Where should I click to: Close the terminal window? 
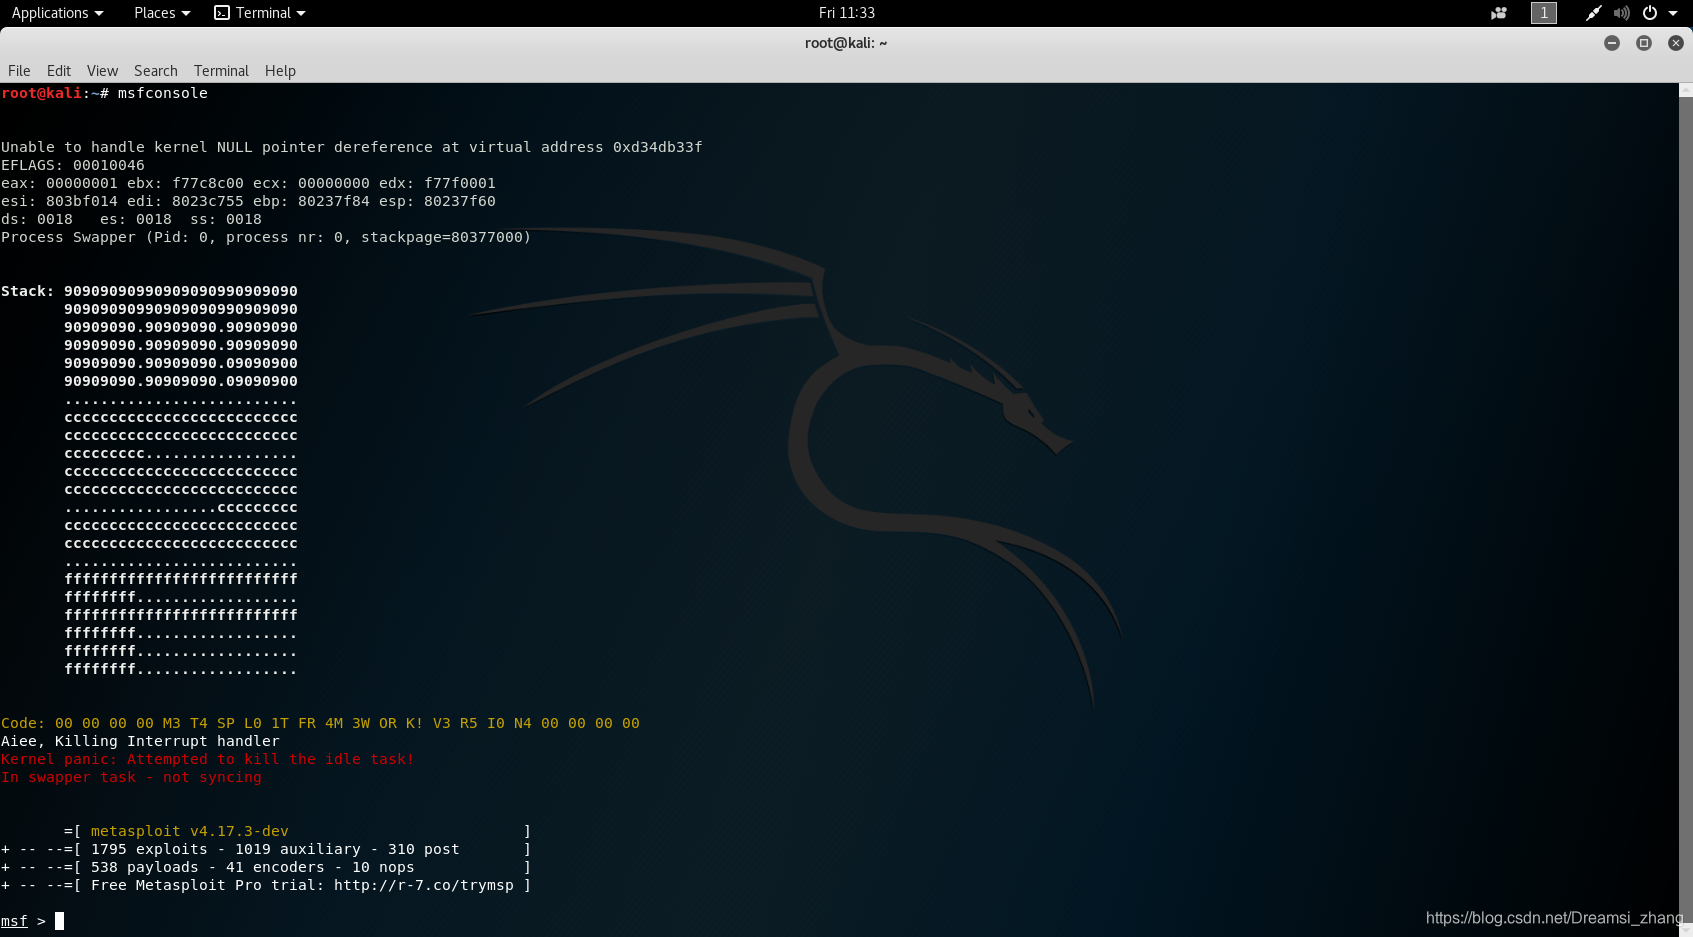1676,43
